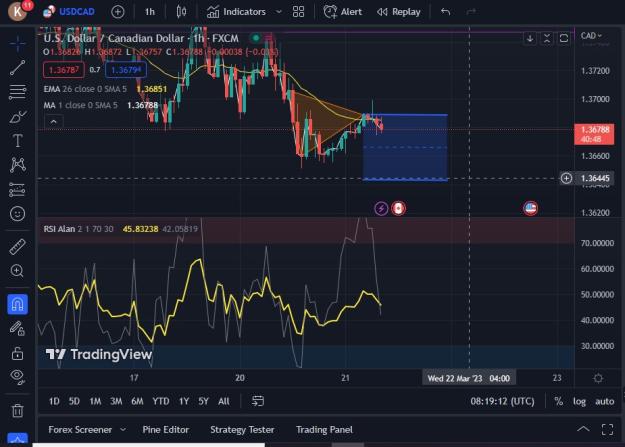The image size is (625, 447).
Task: Open the US flag economic event marker
Action: 530,208
